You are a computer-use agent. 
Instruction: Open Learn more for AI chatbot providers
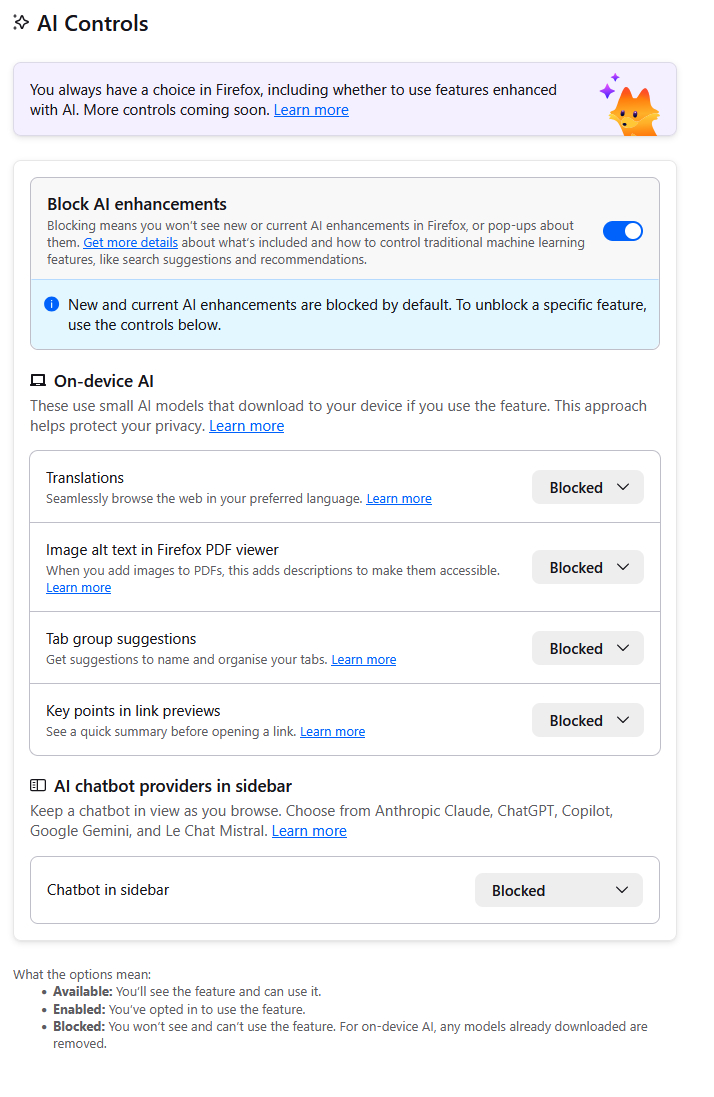tap(309, 831)
